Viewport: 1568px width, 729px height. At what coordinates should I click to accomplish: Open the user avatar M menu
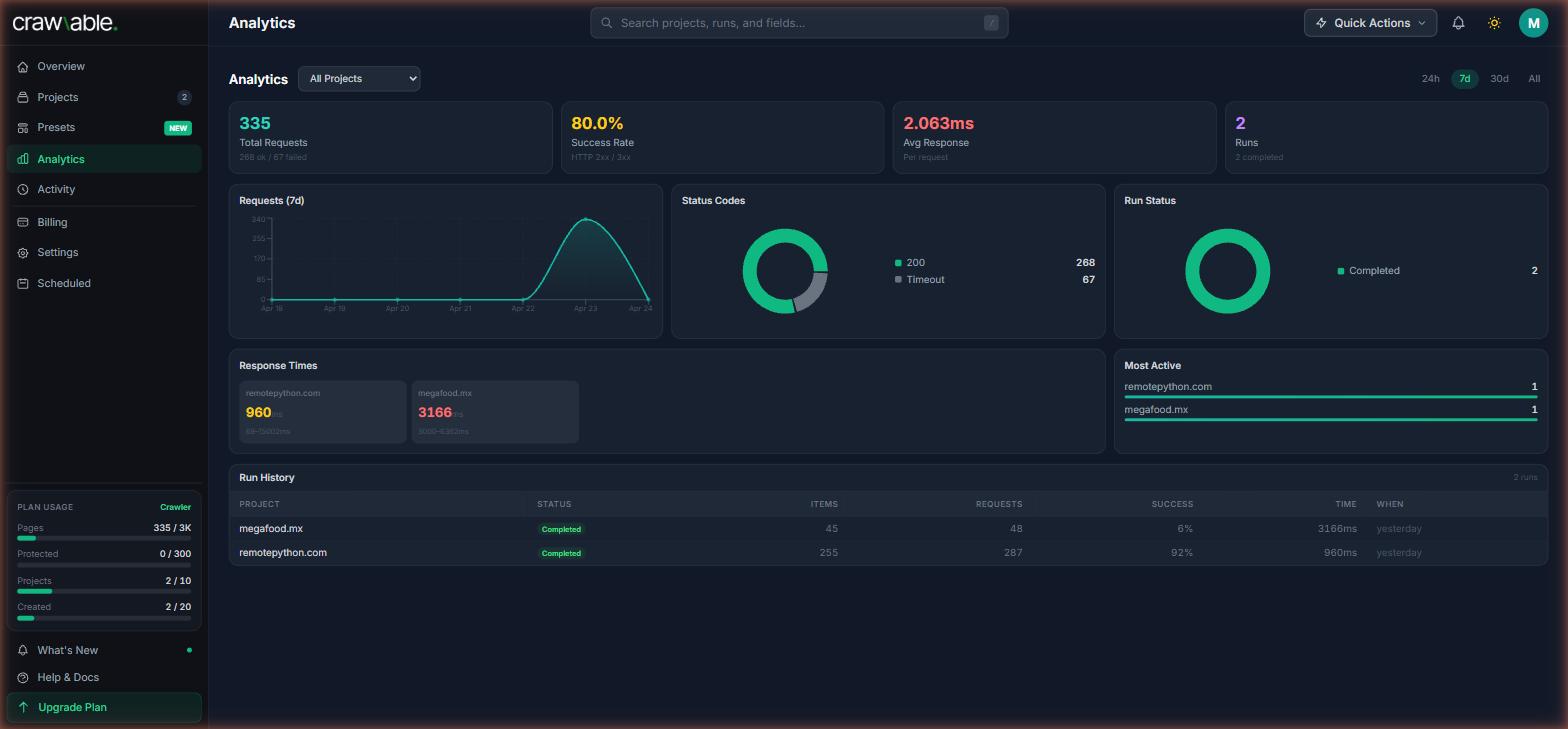pos(1533,23)
